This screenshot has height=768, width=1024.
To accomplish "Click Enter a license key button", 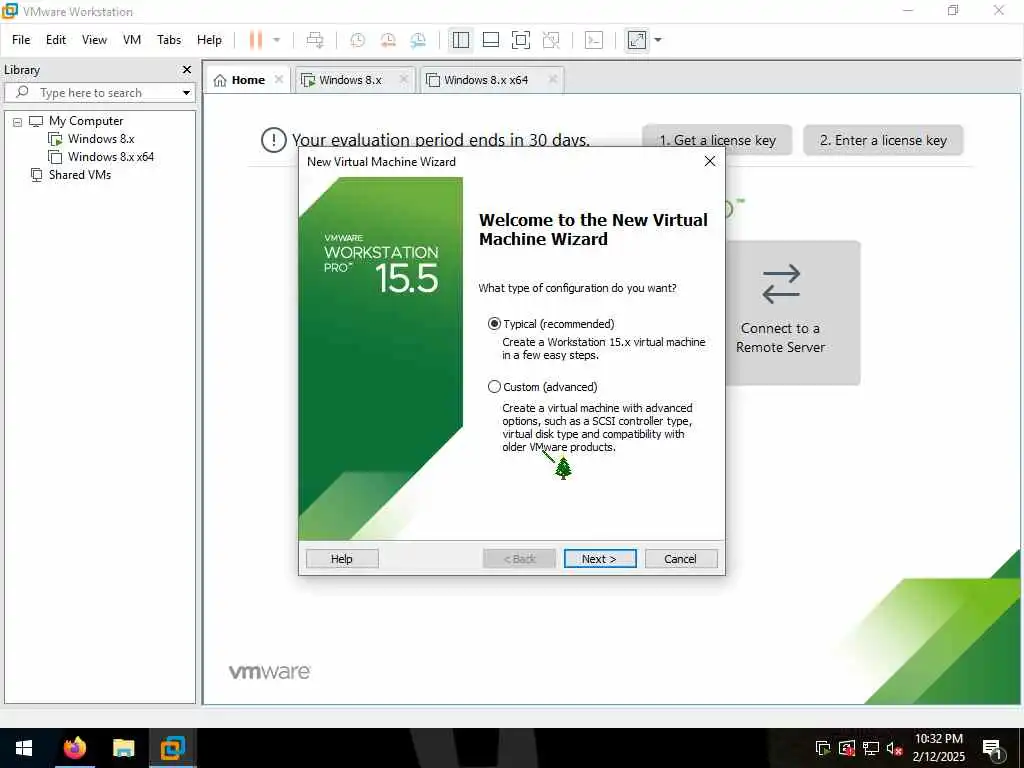I will point(883,140).
